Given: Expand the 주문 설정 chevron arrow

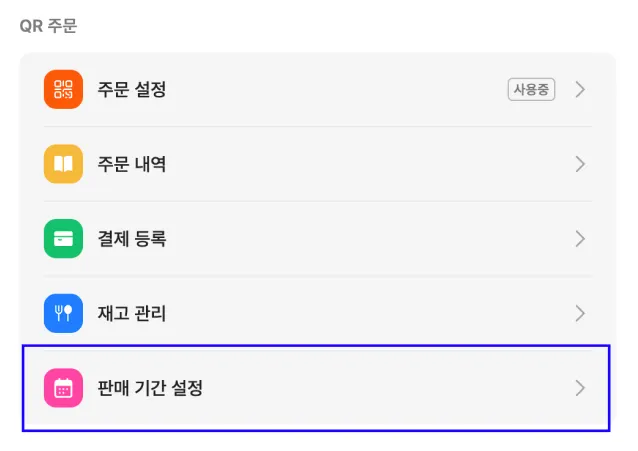Looking at the screenshot, I should click(x=580, y=89).
